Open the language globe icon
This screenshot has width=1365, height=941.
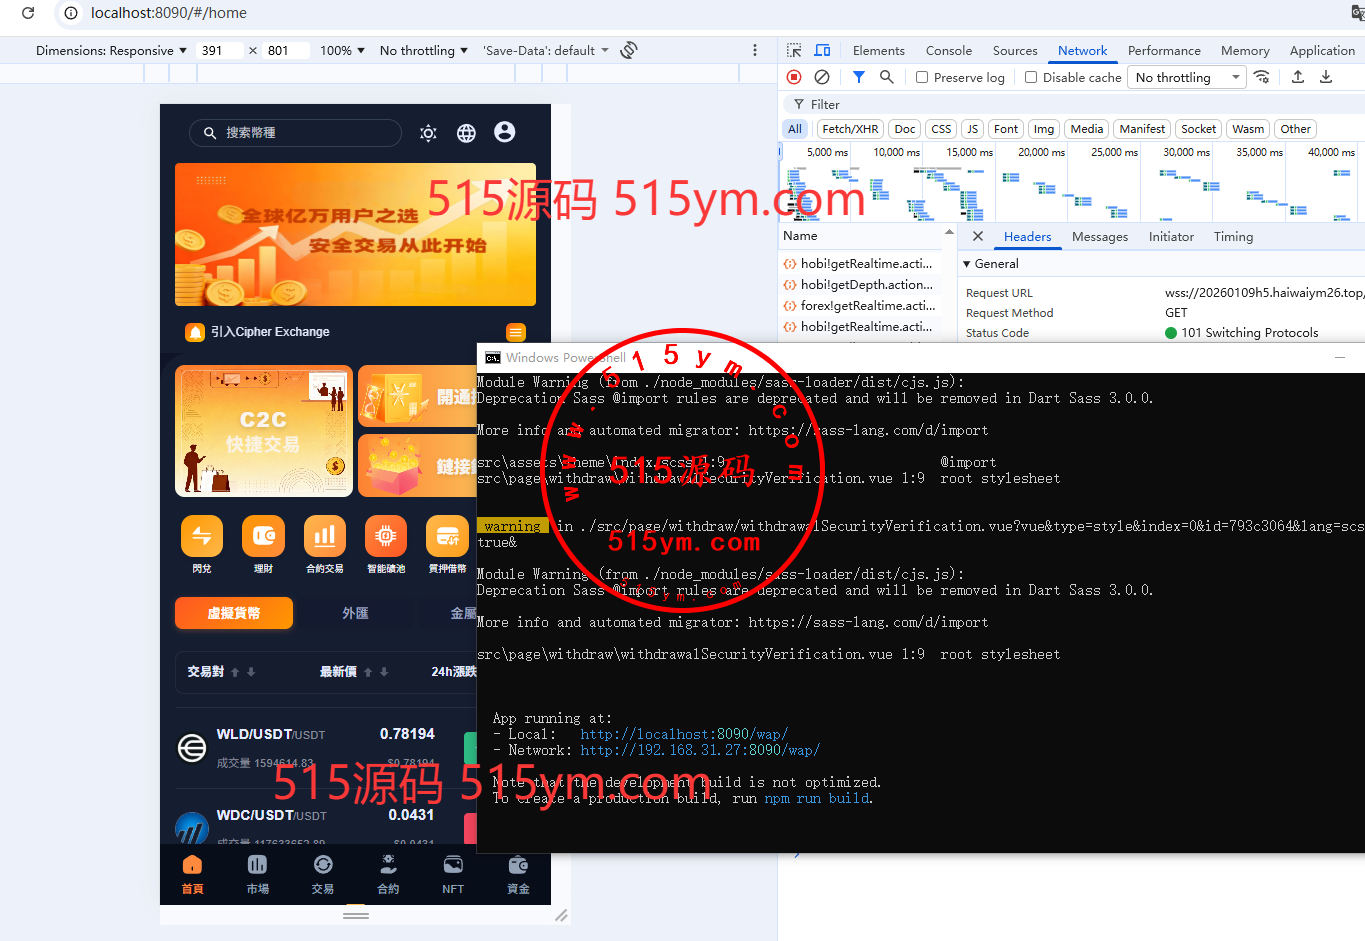(x=466, y=133)
